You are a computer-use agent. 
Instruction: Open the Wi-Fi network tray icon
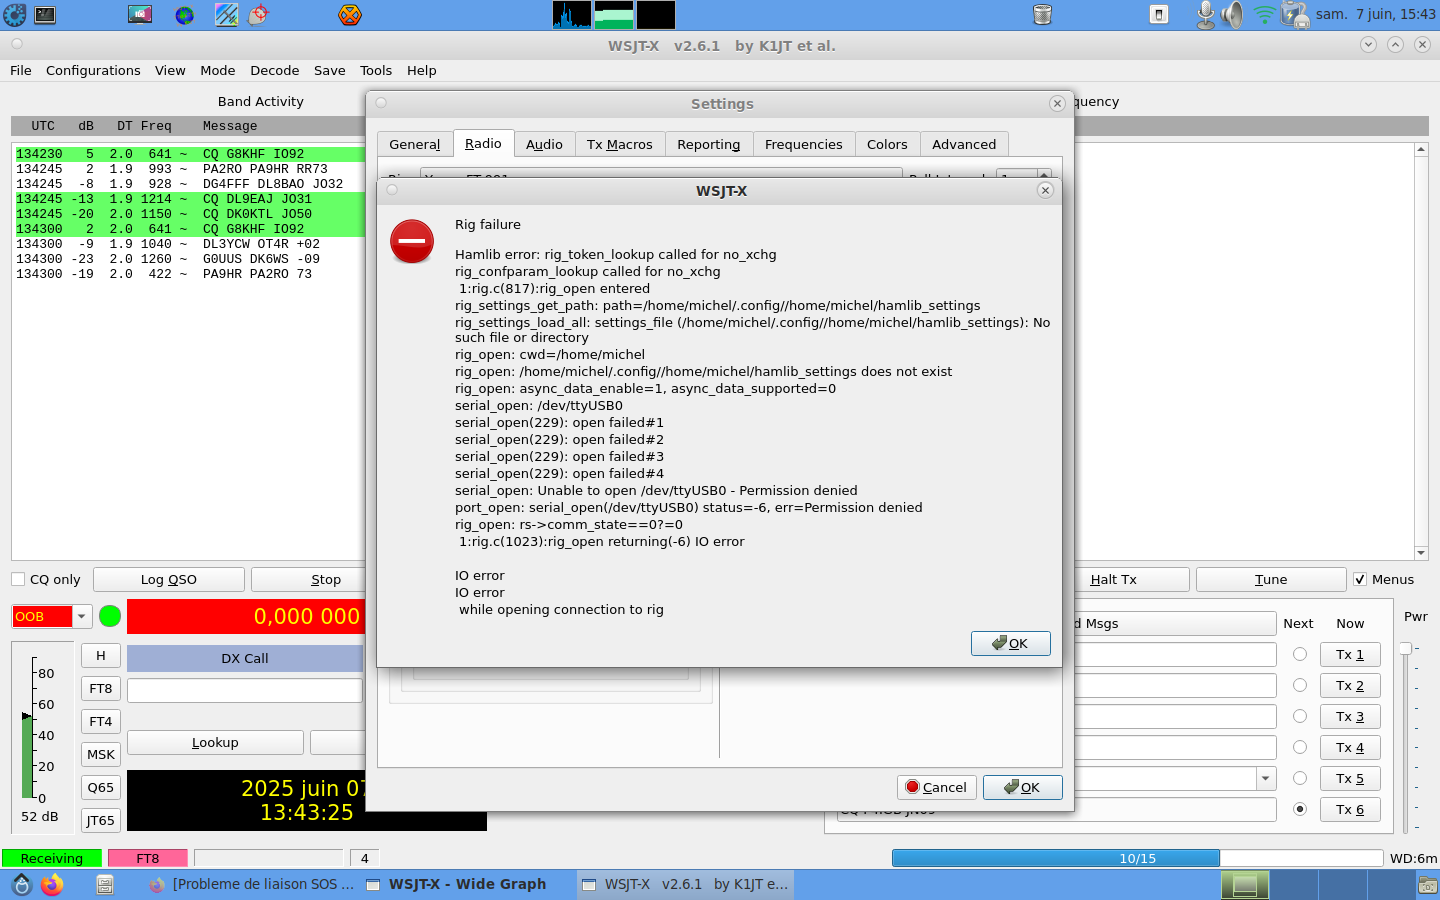point(1264,15)
